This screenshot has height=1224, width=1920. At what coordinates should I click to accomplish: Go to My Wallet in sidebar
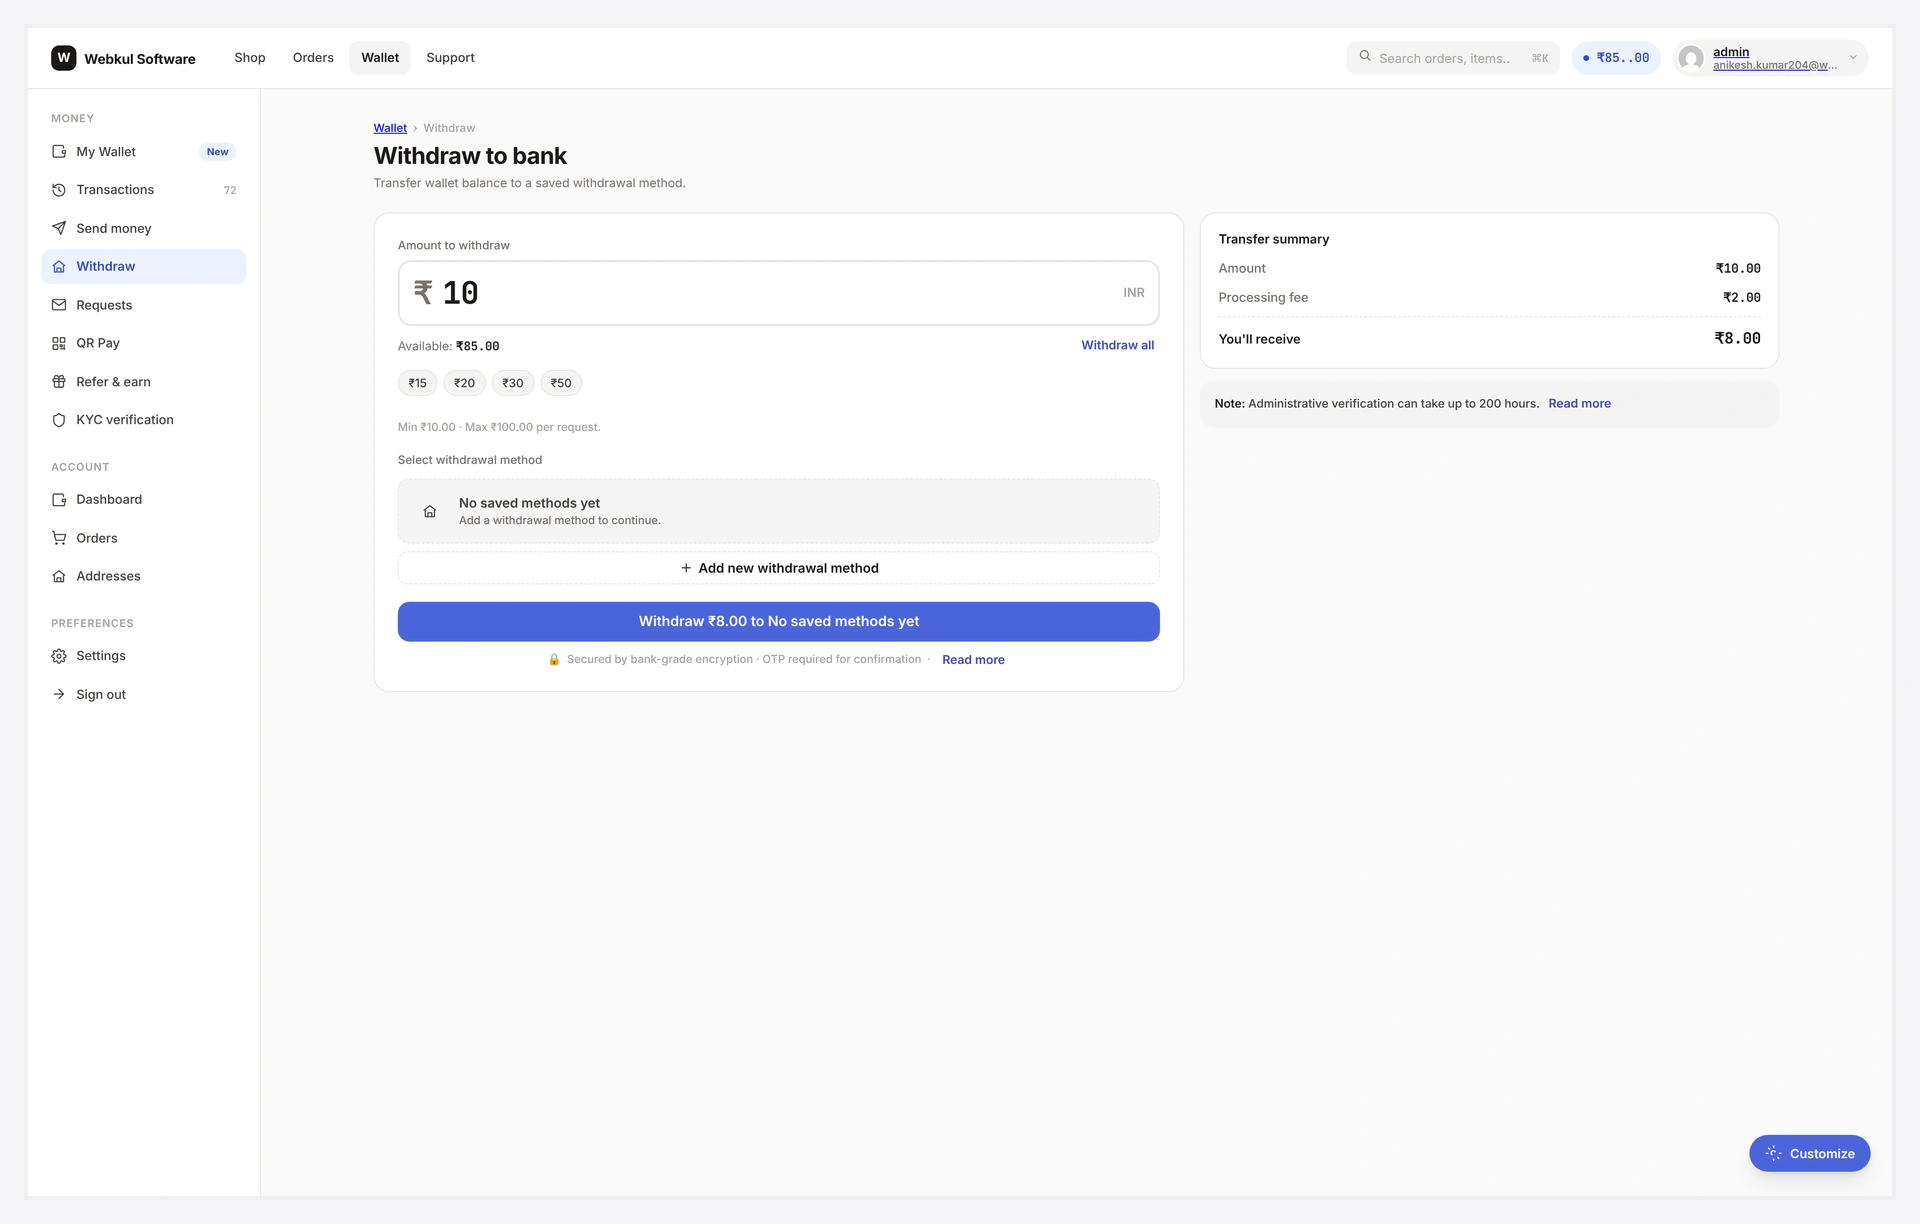click(x=144, y=152)
